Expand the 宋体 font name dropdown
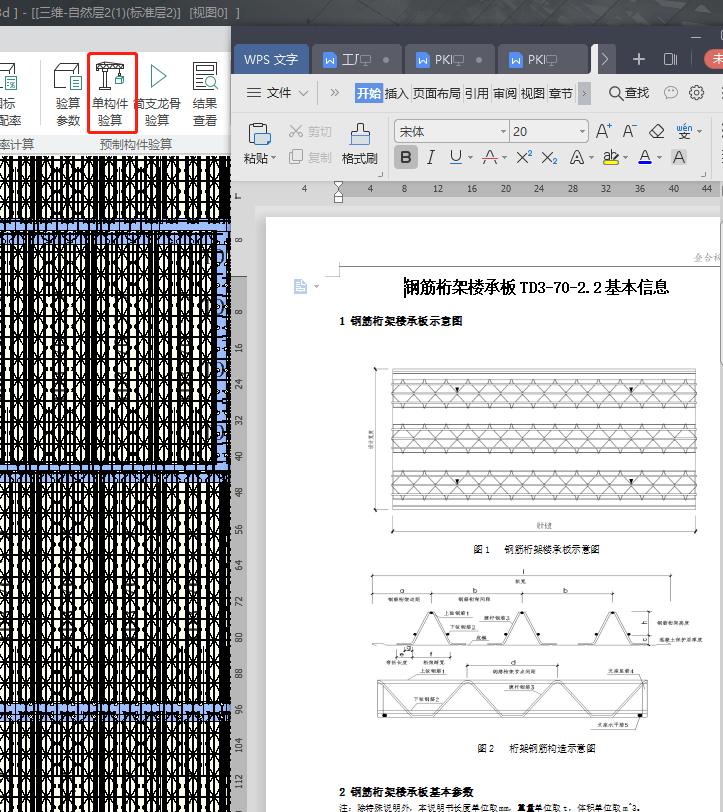This screenshot has width=723, height=812. [503, 131]
